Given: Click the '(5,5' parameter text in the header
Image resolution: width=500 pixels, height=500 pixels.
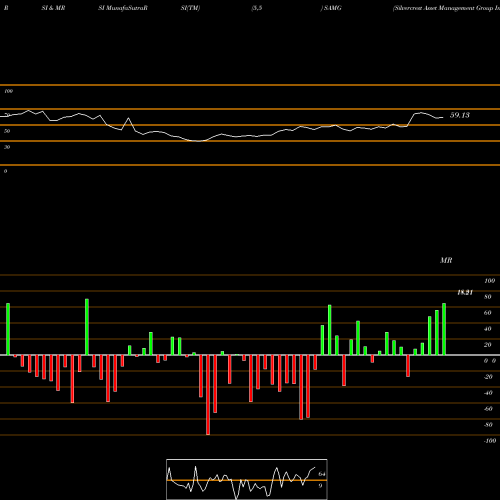Looking at the screenshot, I should [x=257, y=8].
